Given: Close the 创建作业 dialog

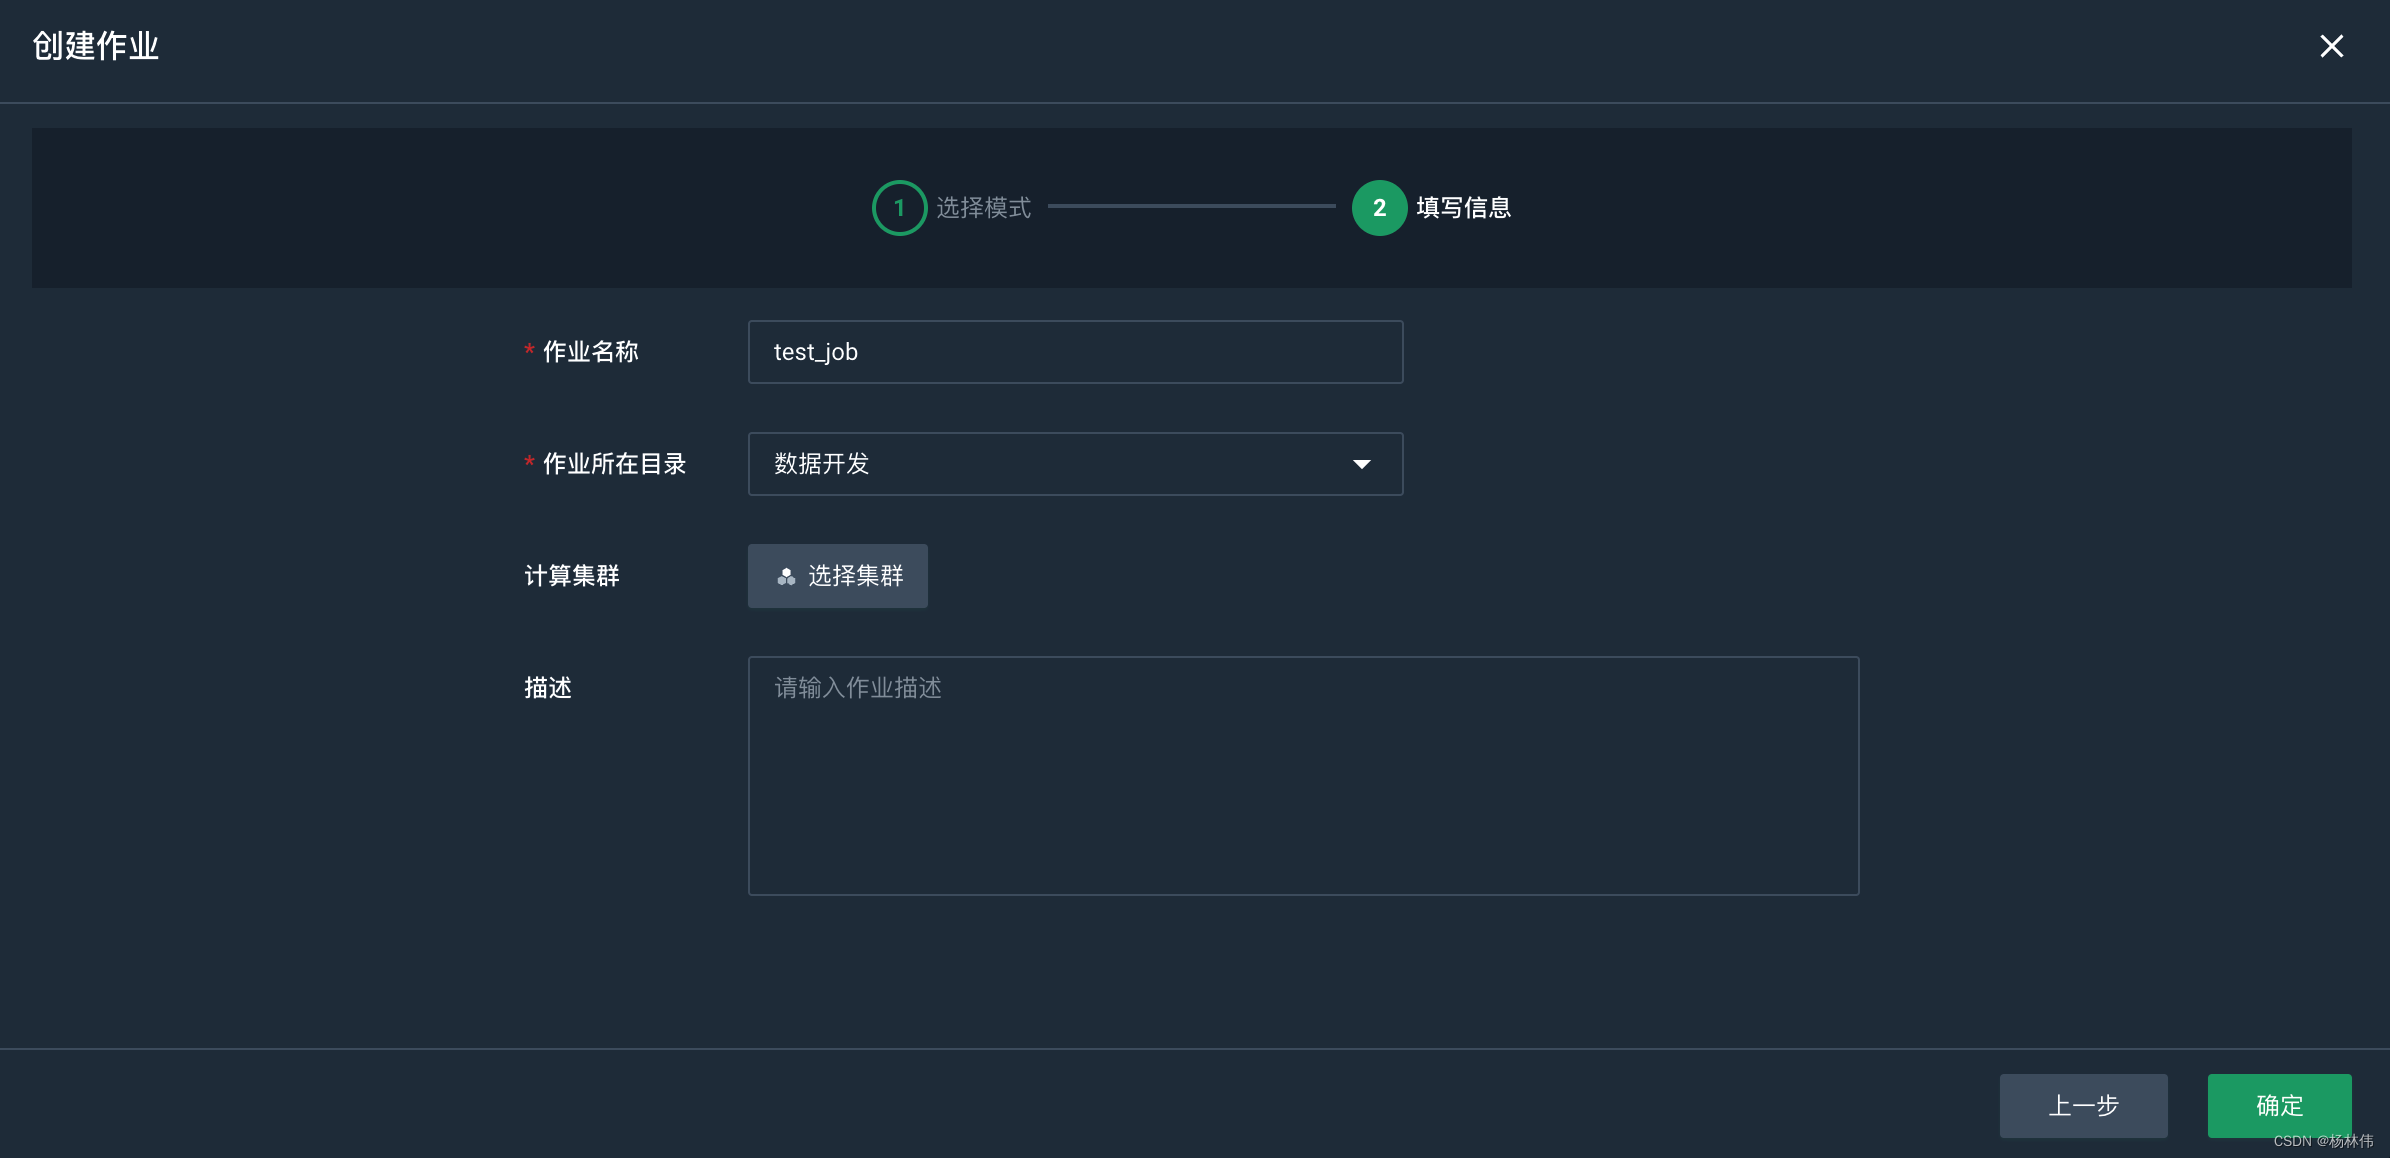Looking at the screenshot, I should pos(2331,46).
